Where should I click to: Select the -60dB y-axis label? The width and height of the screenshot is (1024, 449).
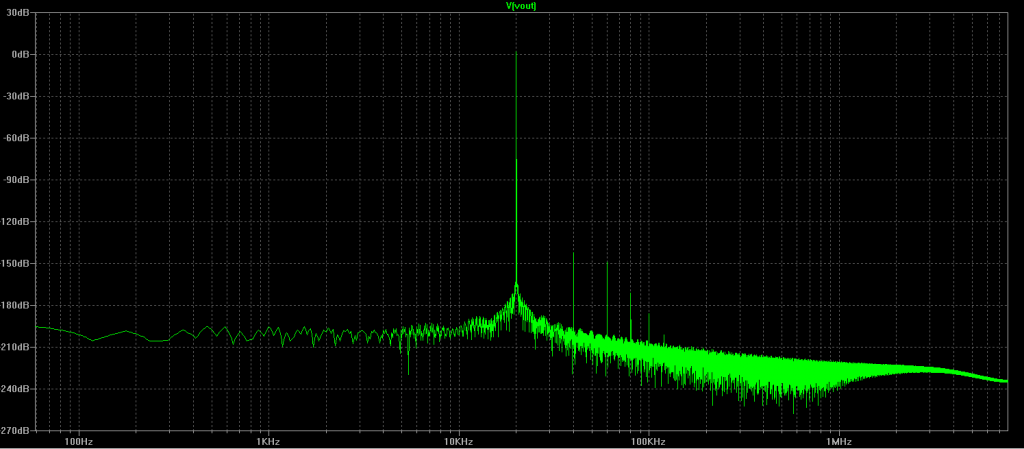tap(19, 138)
